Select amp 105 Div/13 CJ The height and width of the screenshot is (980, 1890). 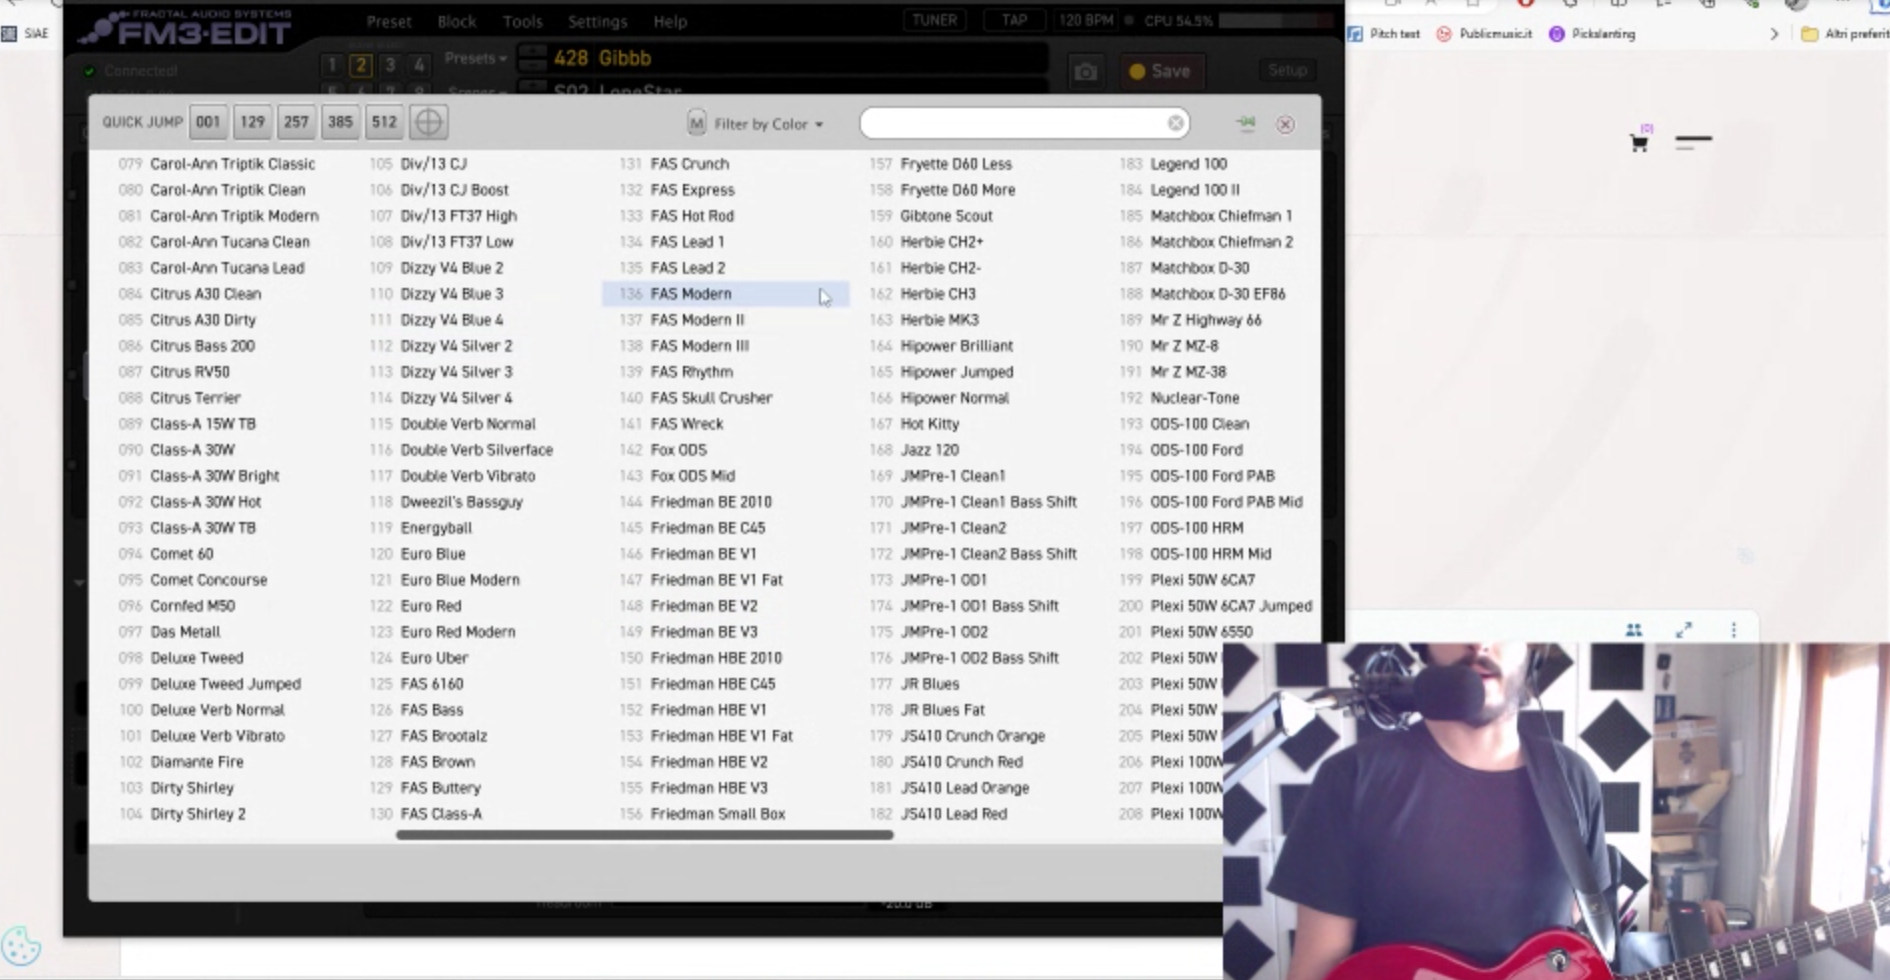(418, 164)
